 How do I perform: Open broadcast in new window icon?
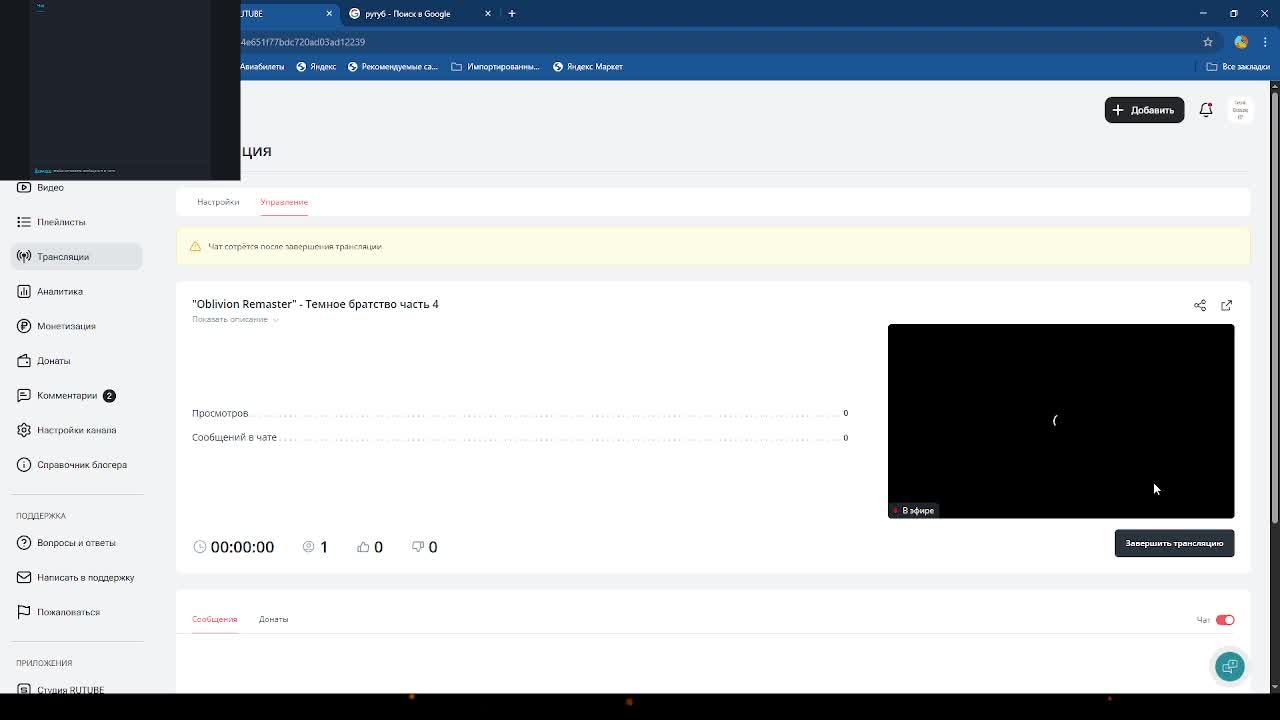(1226, 305)
